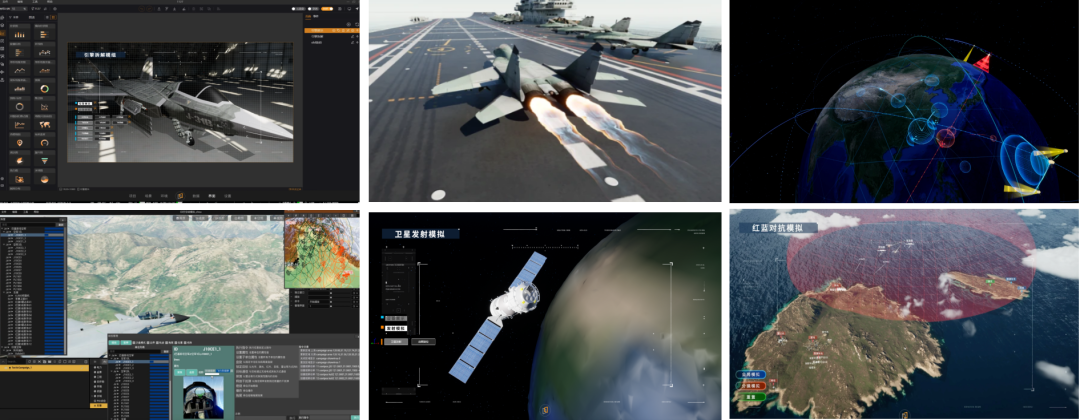1080x420 pixels.
Task: Click the green pill button over the island
Action: coord(750,397)
